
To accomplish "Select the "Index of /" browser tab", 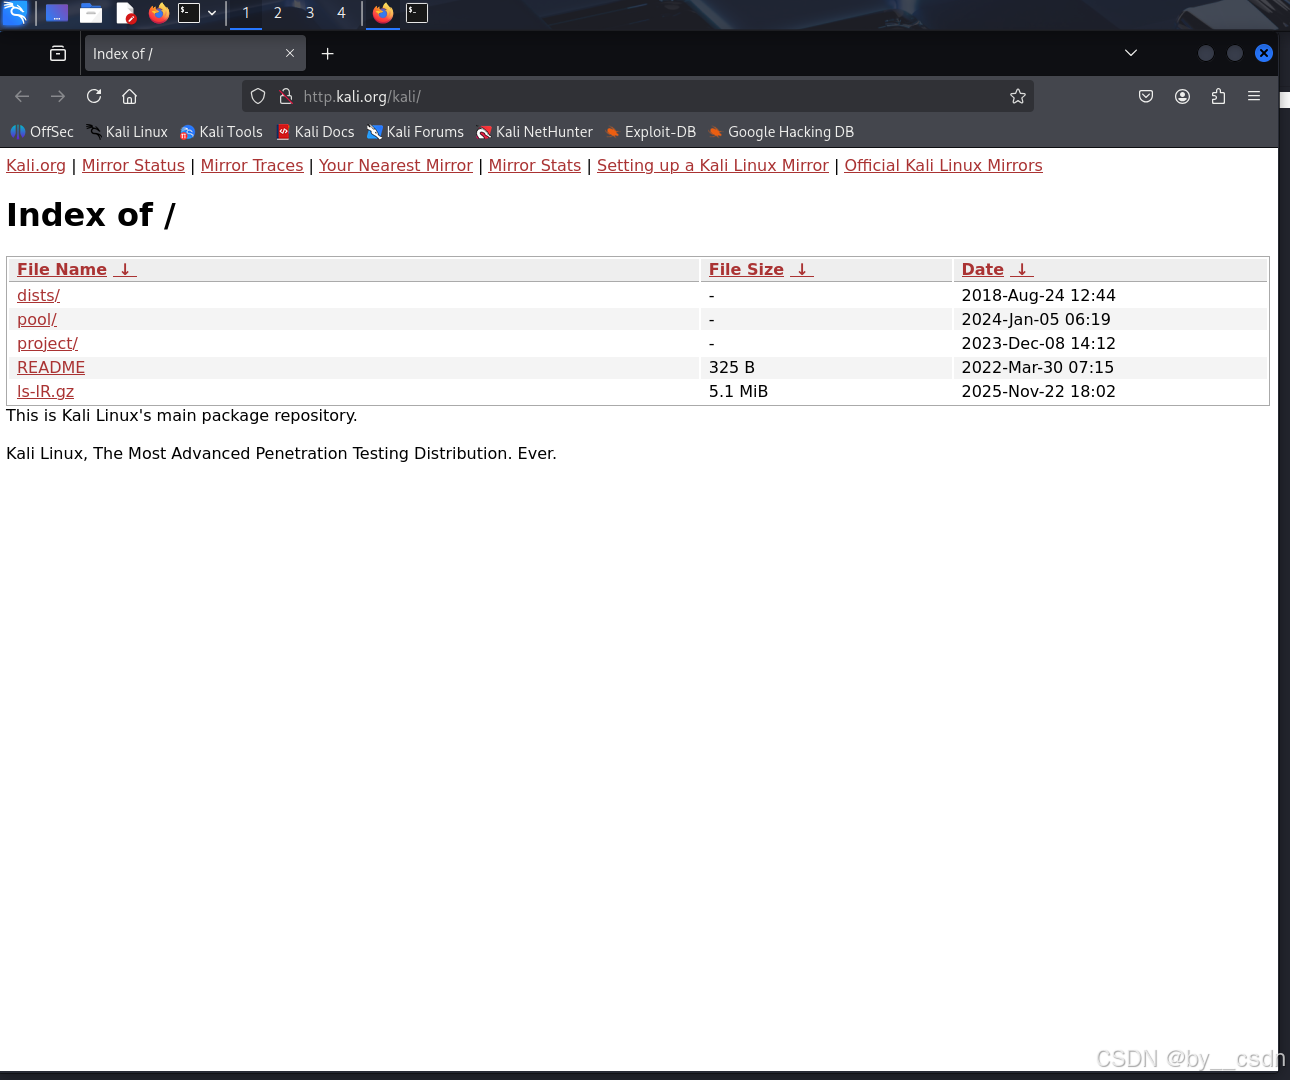I will tap(195, 54).
